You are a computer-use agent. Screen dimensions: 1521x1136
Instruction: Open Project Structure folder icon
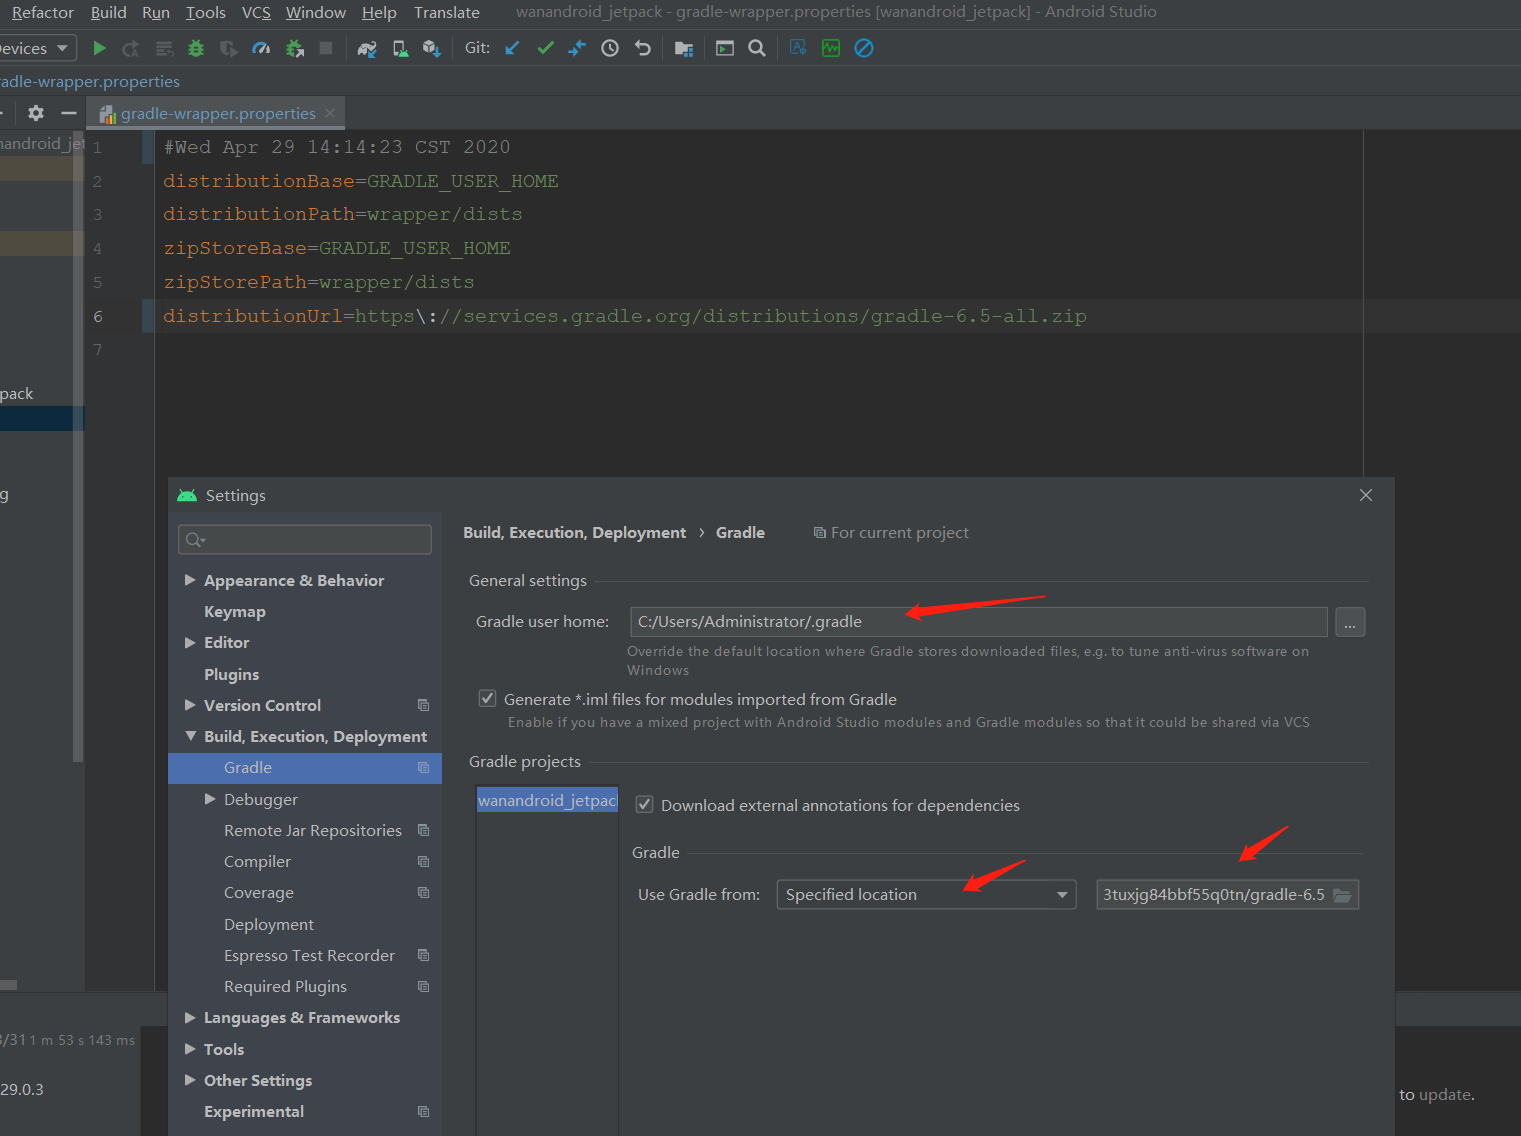684,48
